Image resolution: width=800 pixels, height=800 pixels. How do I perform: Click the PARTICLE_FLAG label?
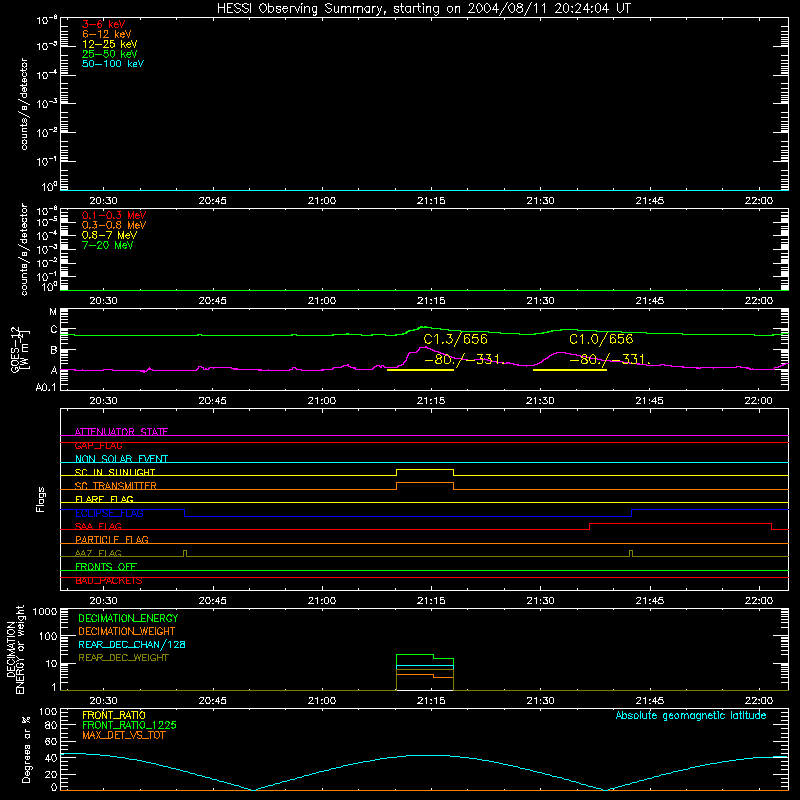point(112,539)
